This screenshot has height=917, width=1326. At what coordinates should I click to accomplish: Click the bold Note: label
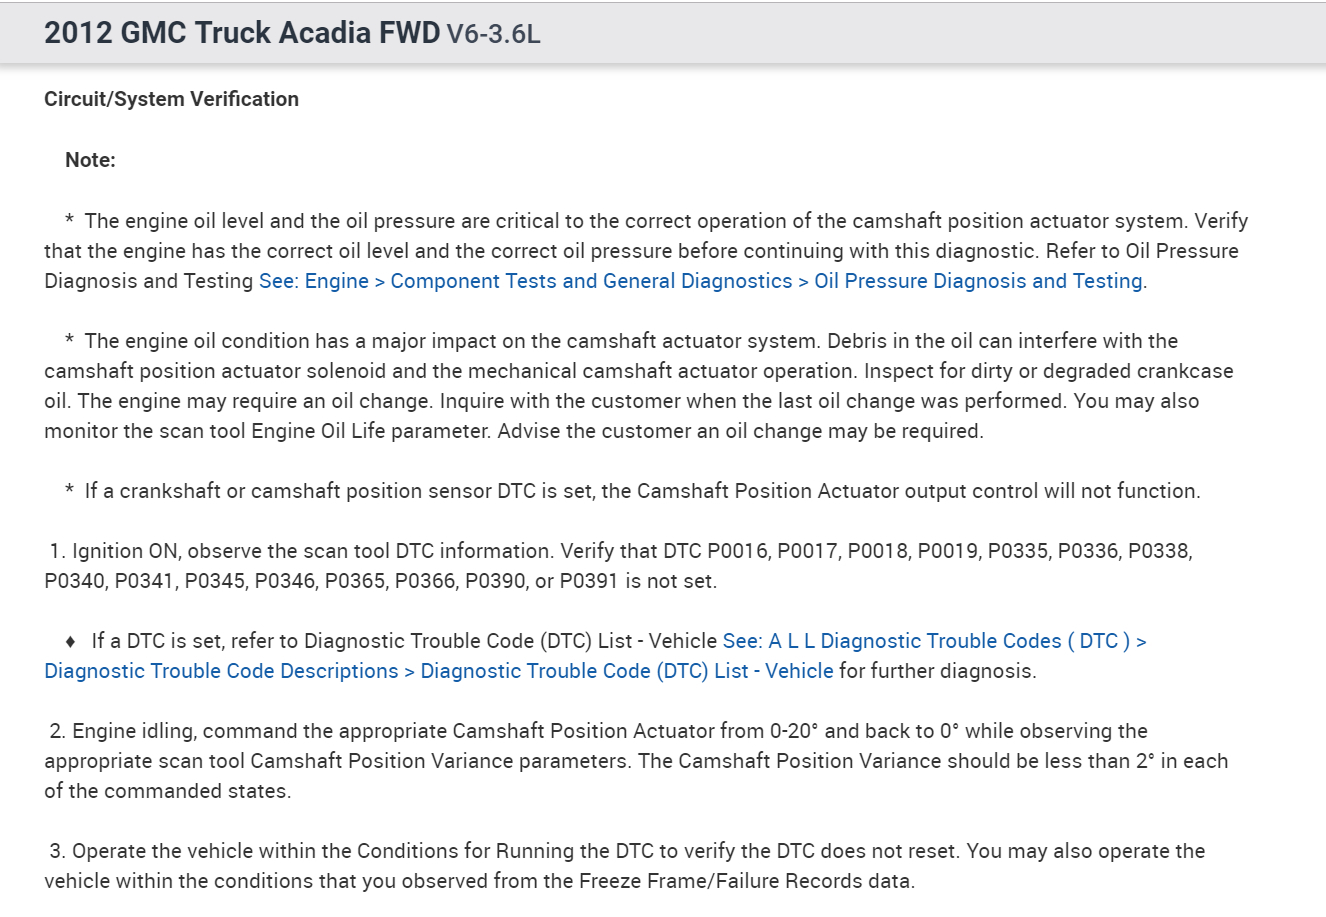[x=90, y=160]
